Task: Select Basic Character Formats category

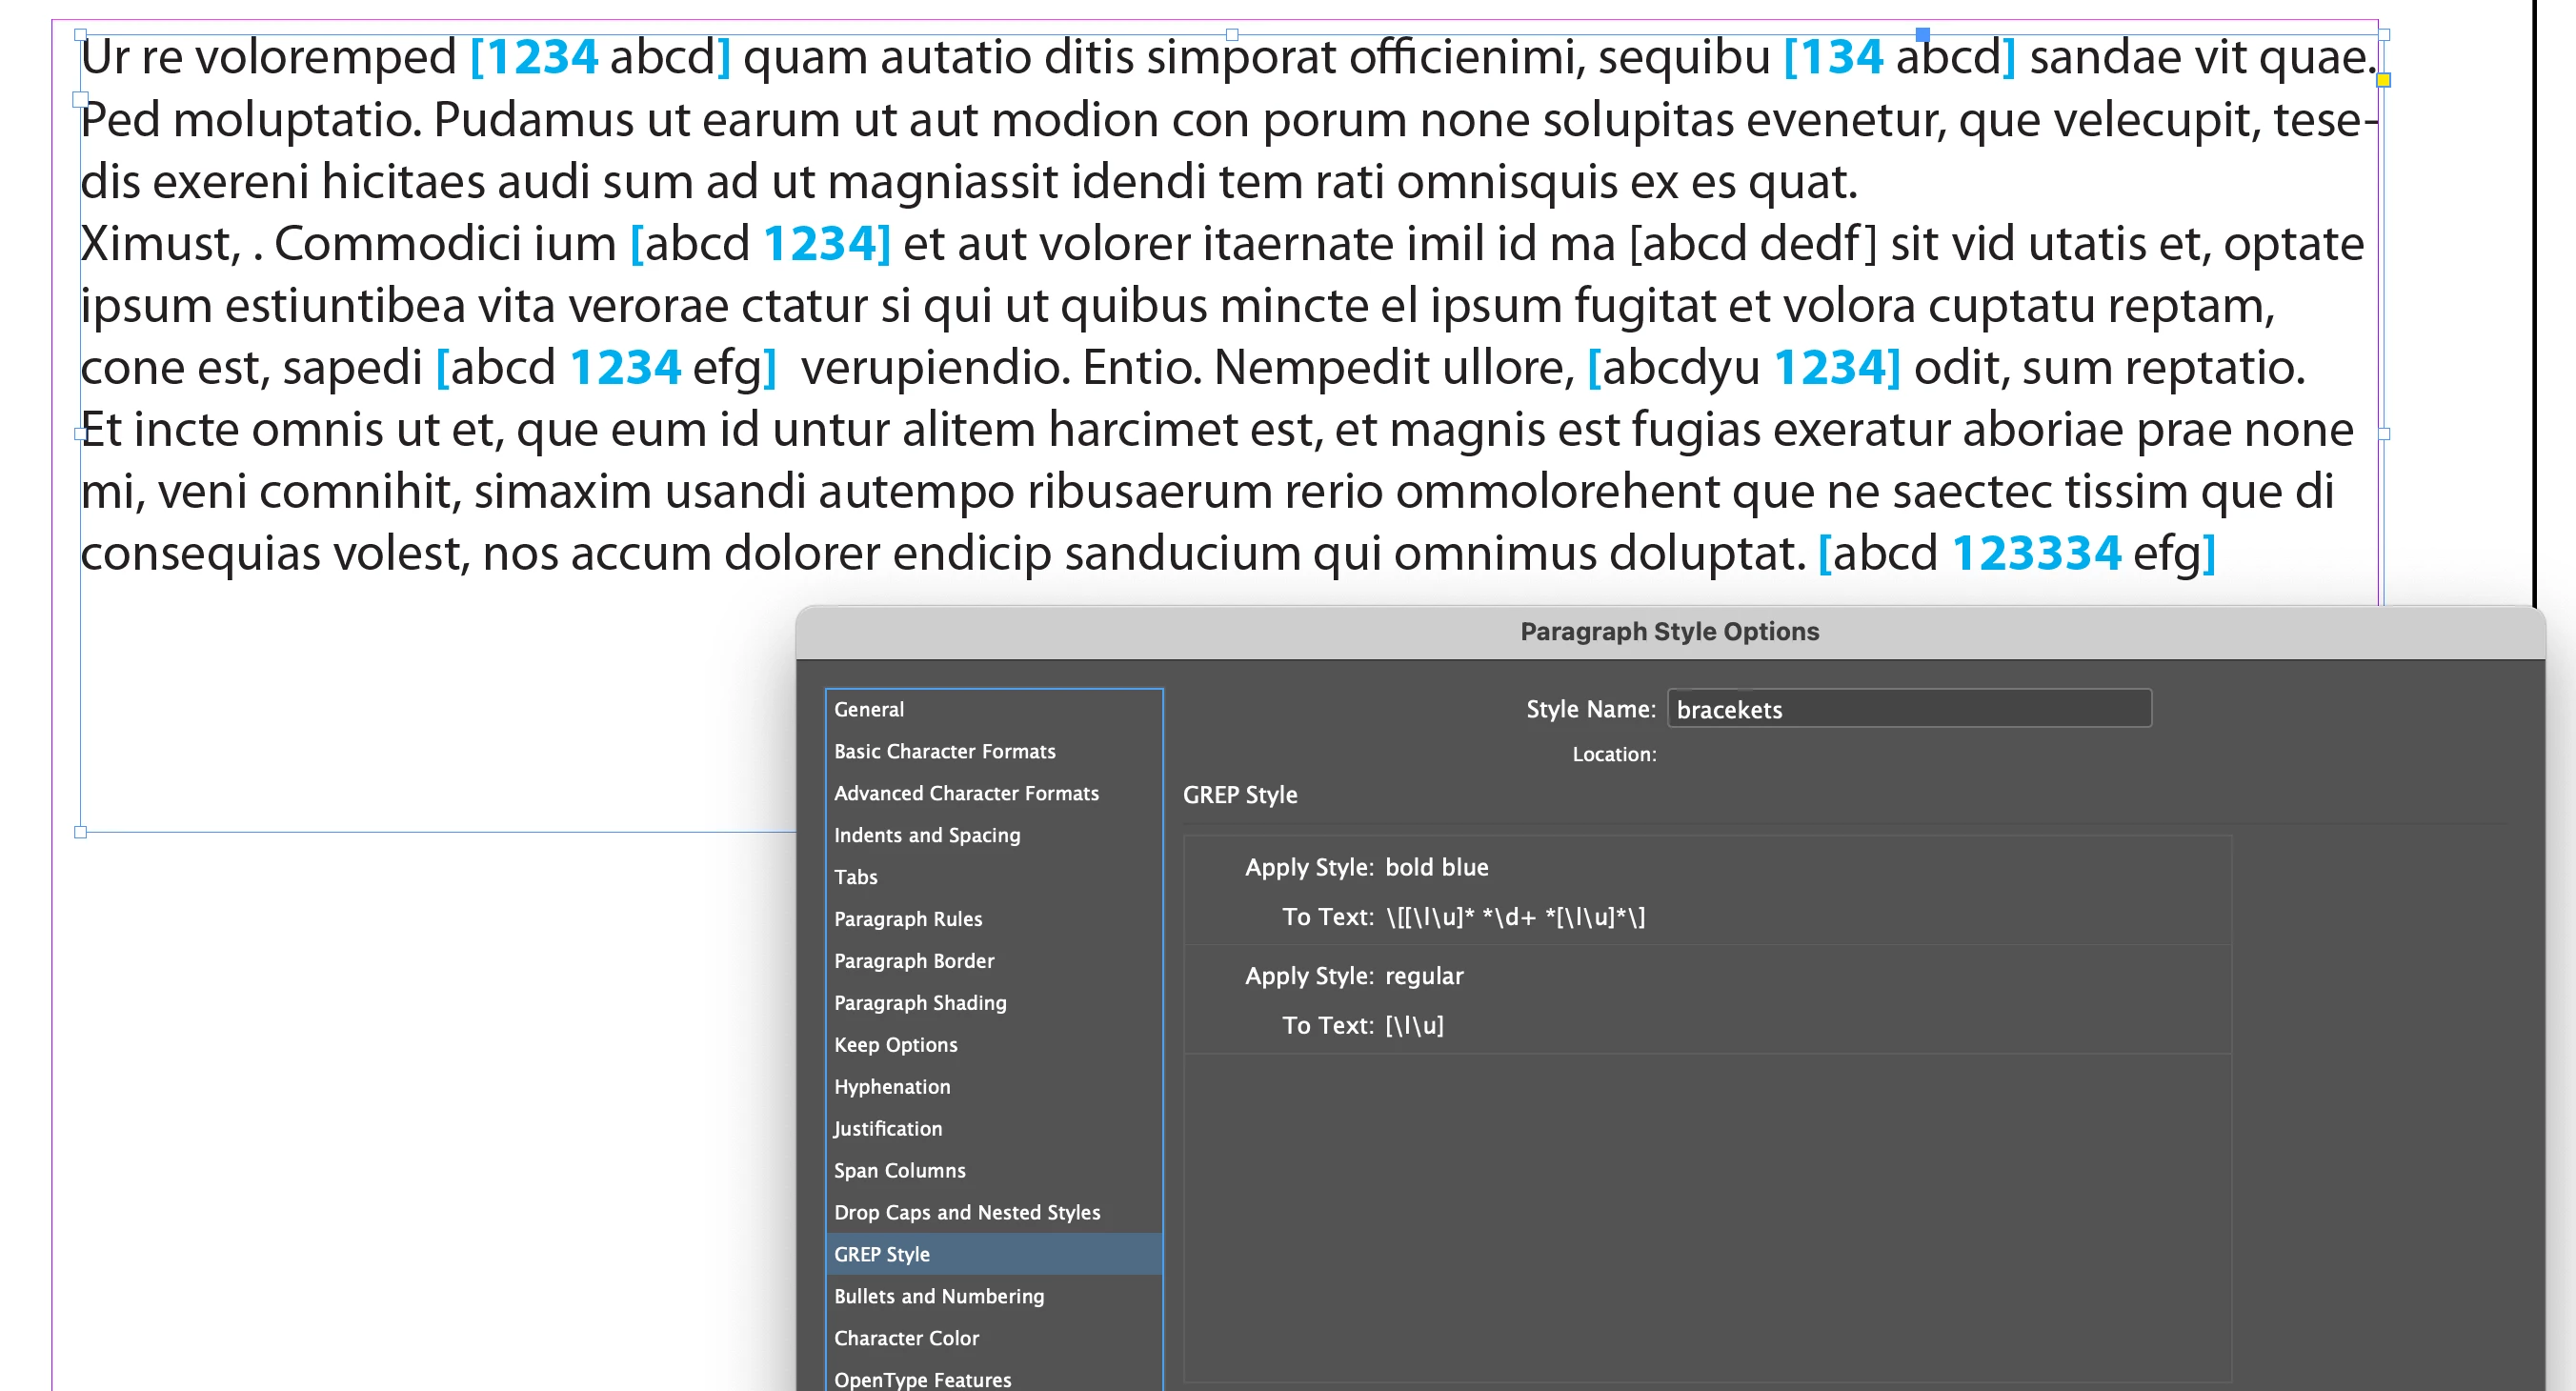Action: point(944,751)
